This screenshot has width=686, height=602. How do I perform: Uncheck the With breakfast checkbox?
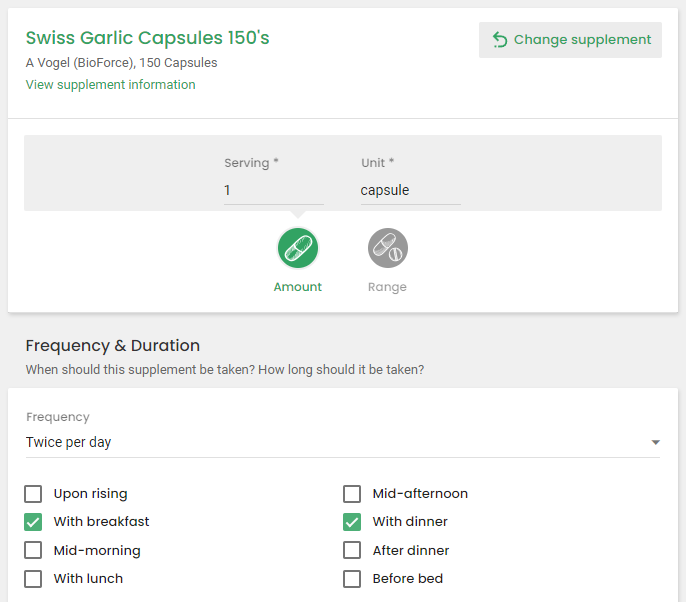coord(33,522)
